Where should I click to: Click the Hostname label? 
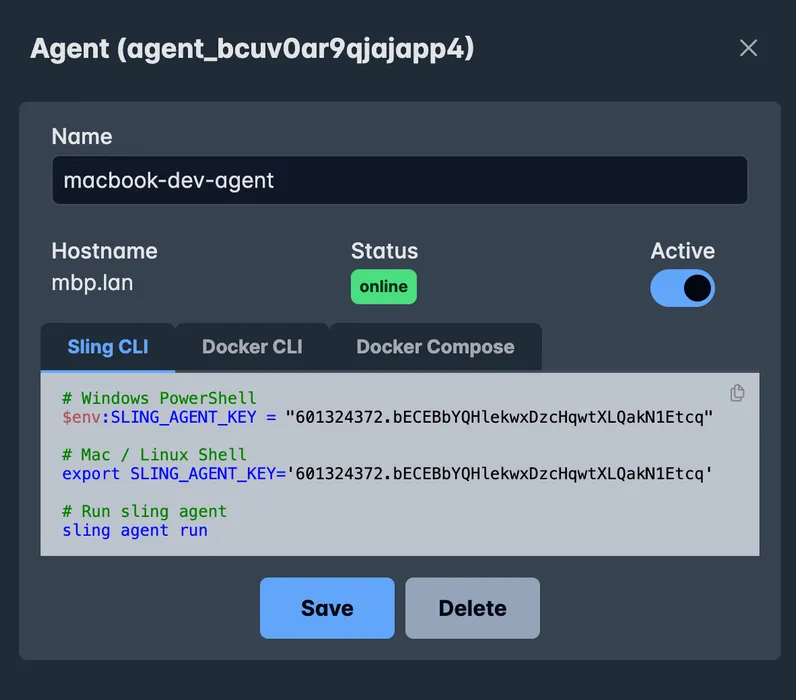105,251
